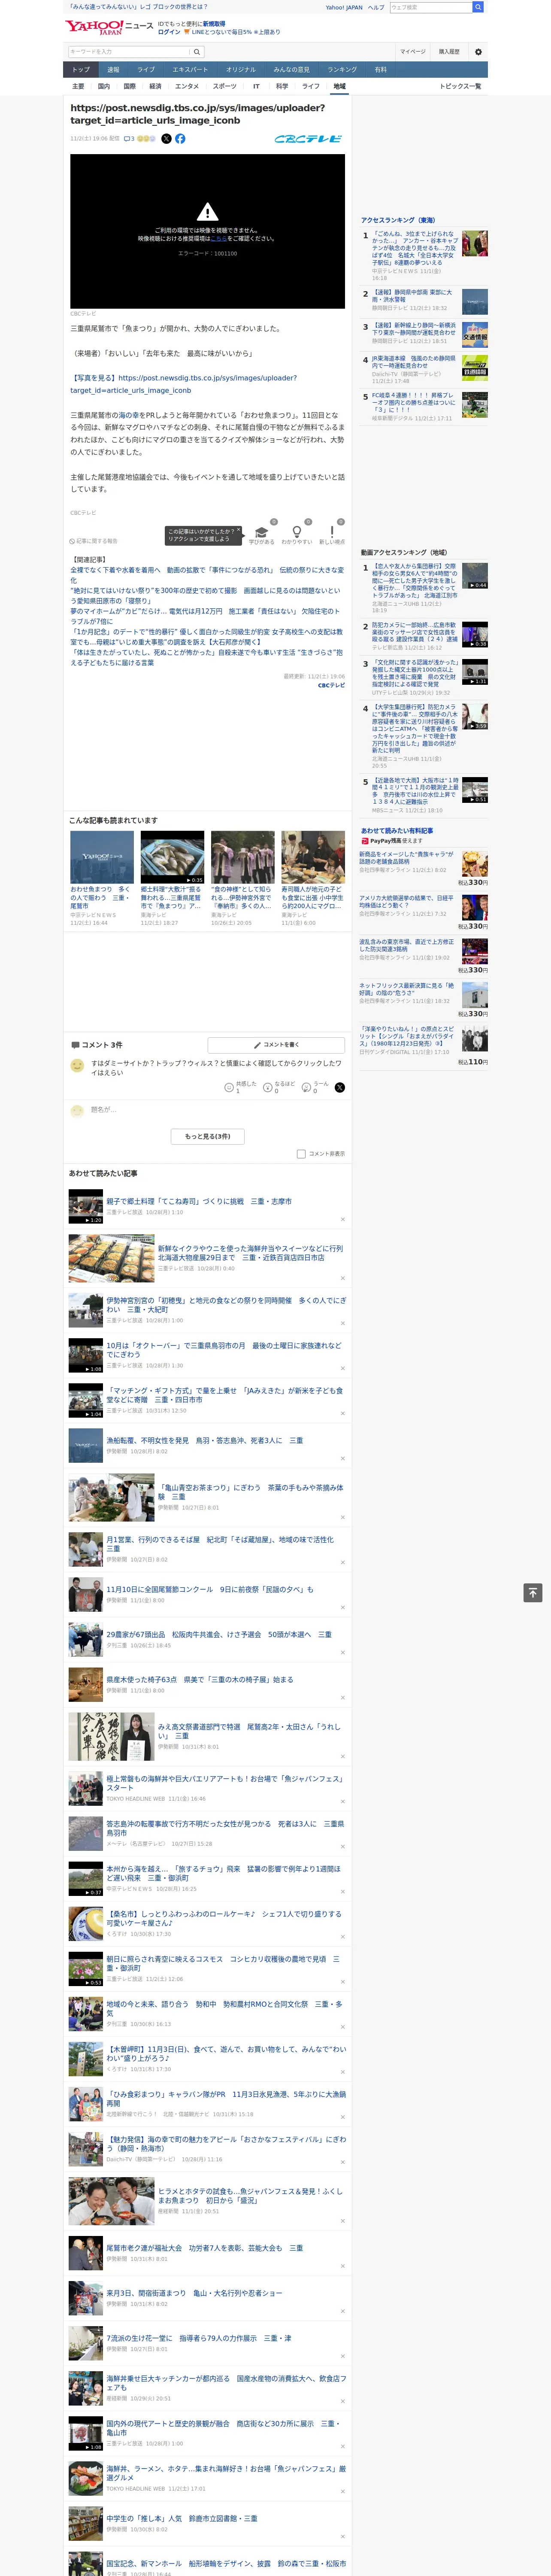Open the 有料 tab
Screen dimensions: 551x2576
(380, 70)
